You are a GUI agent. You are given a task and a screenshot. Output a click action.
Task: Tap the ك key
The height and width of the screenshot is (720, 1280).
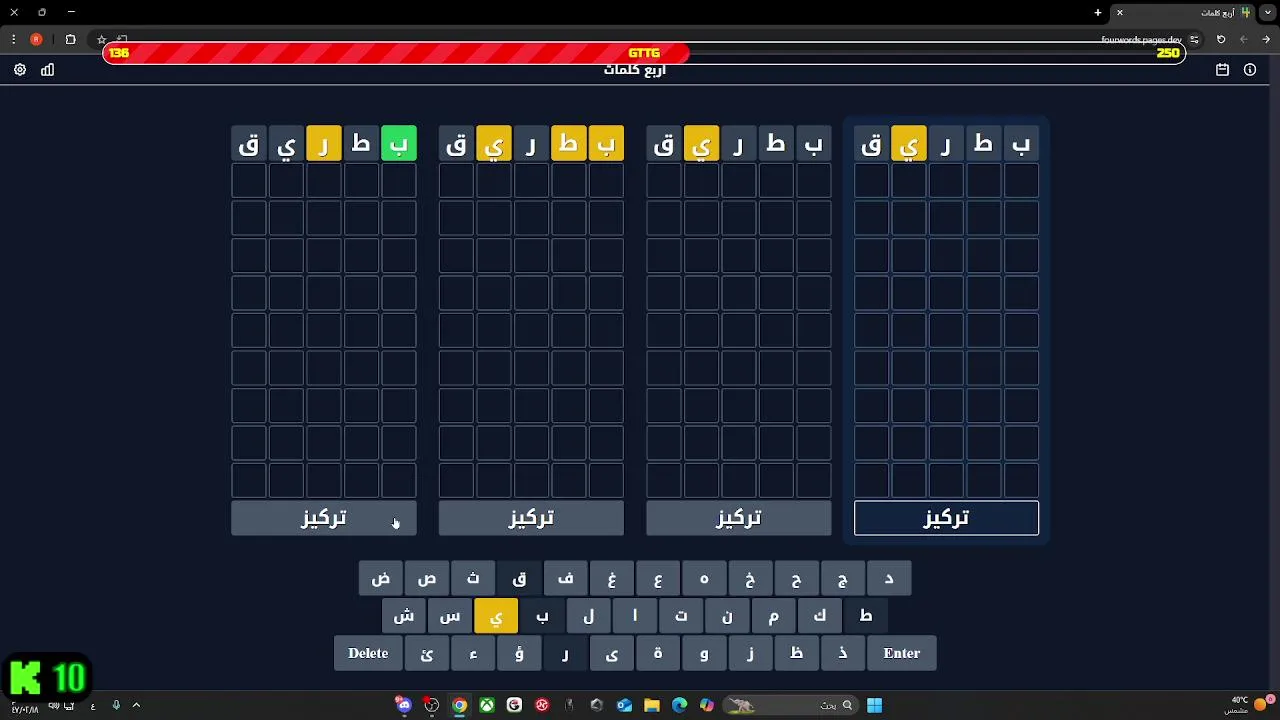[819, 616]
